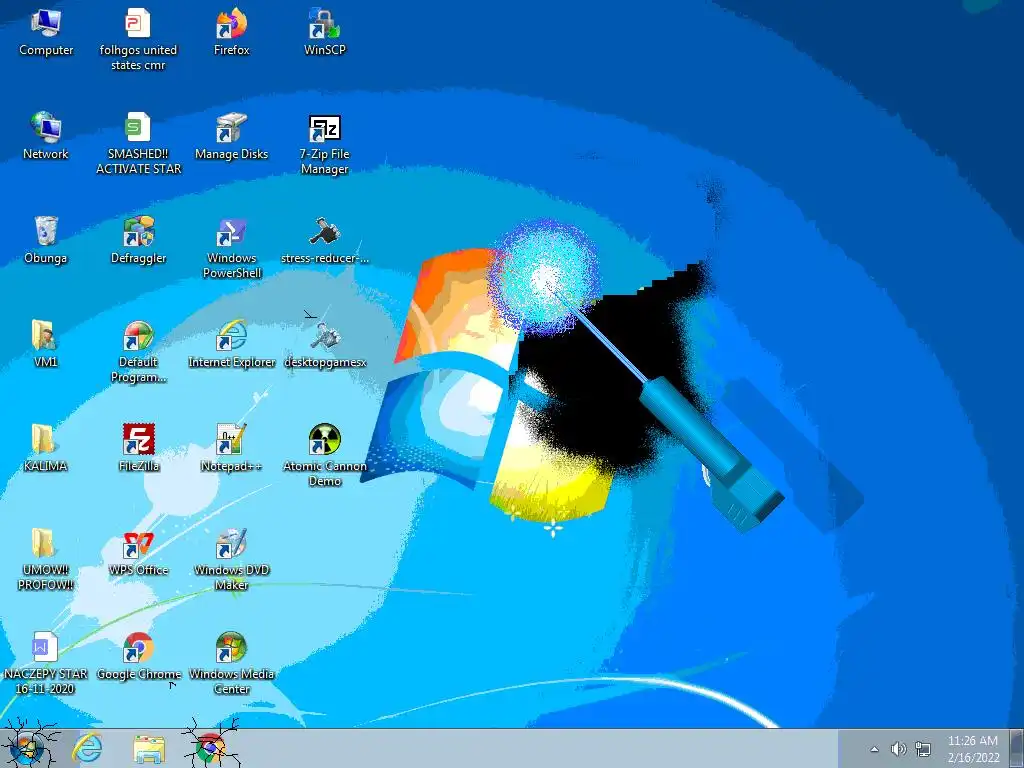Click the network tray icon

pos(923,749)
